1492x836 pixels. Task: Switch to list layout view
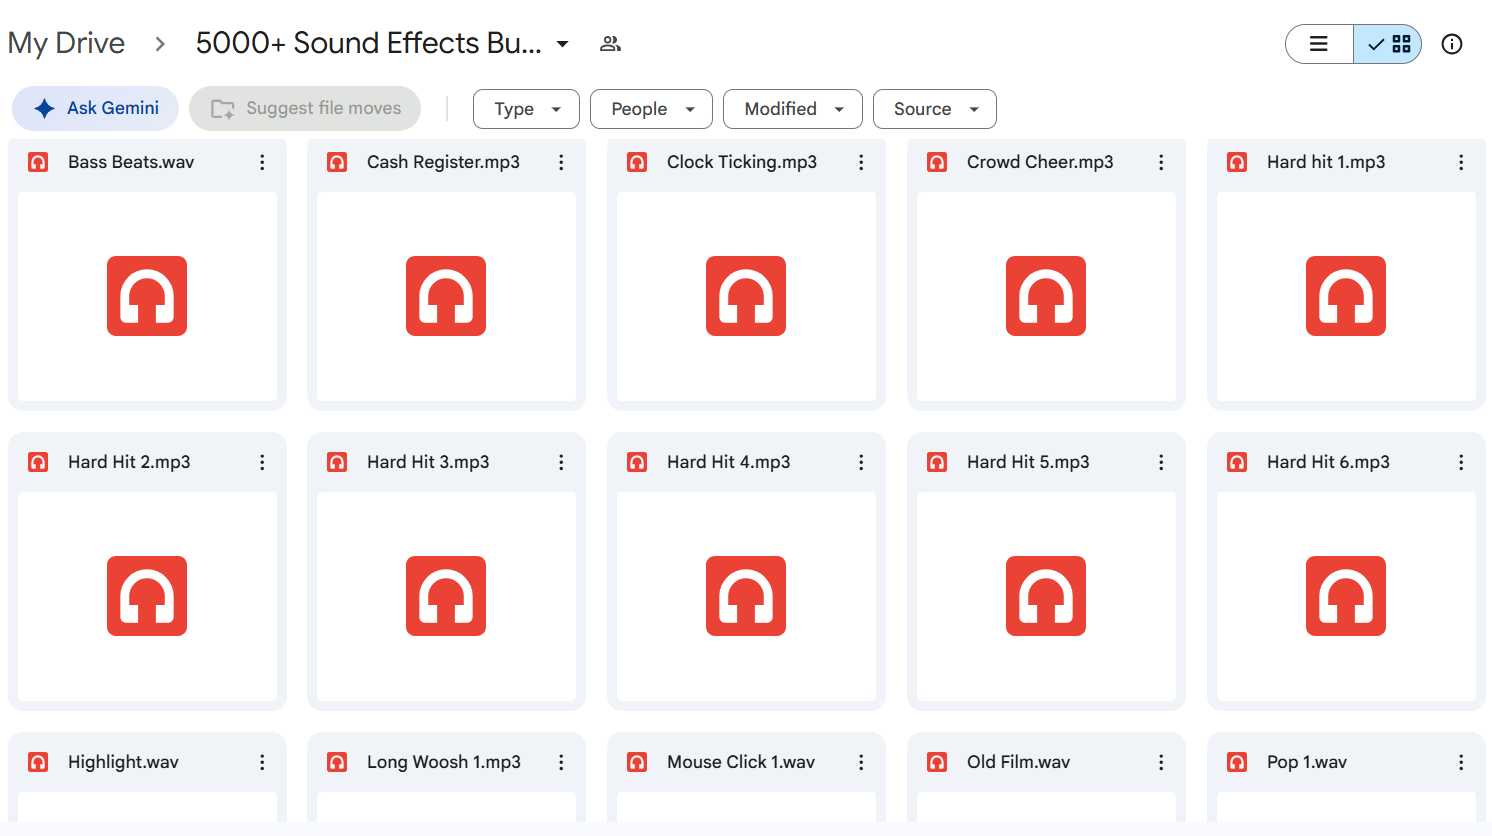click(1319, 44)
